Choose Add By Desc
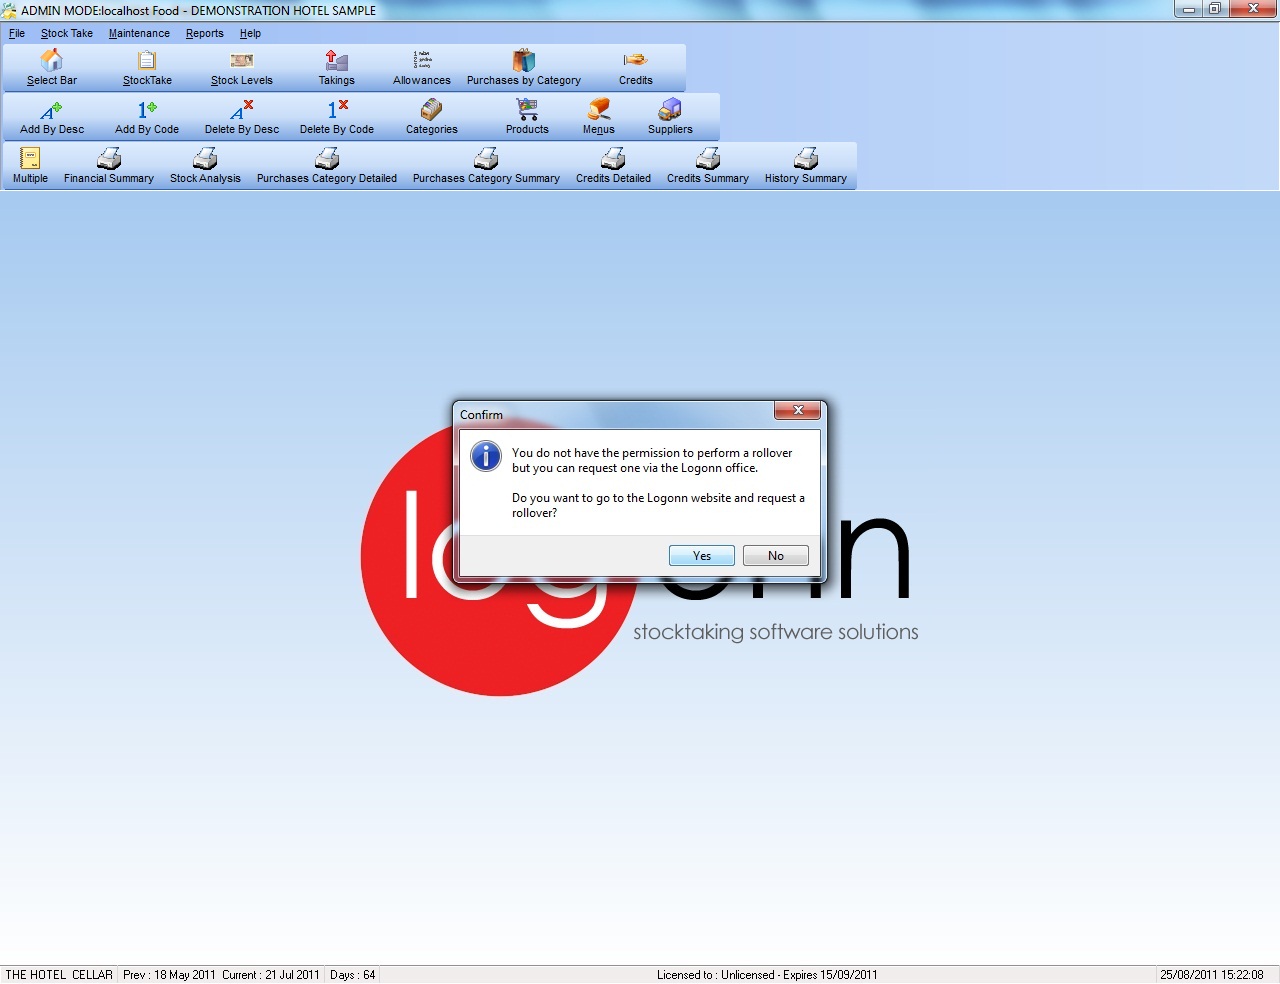This screenshot has width=1280, height=984. coord(52,117)
